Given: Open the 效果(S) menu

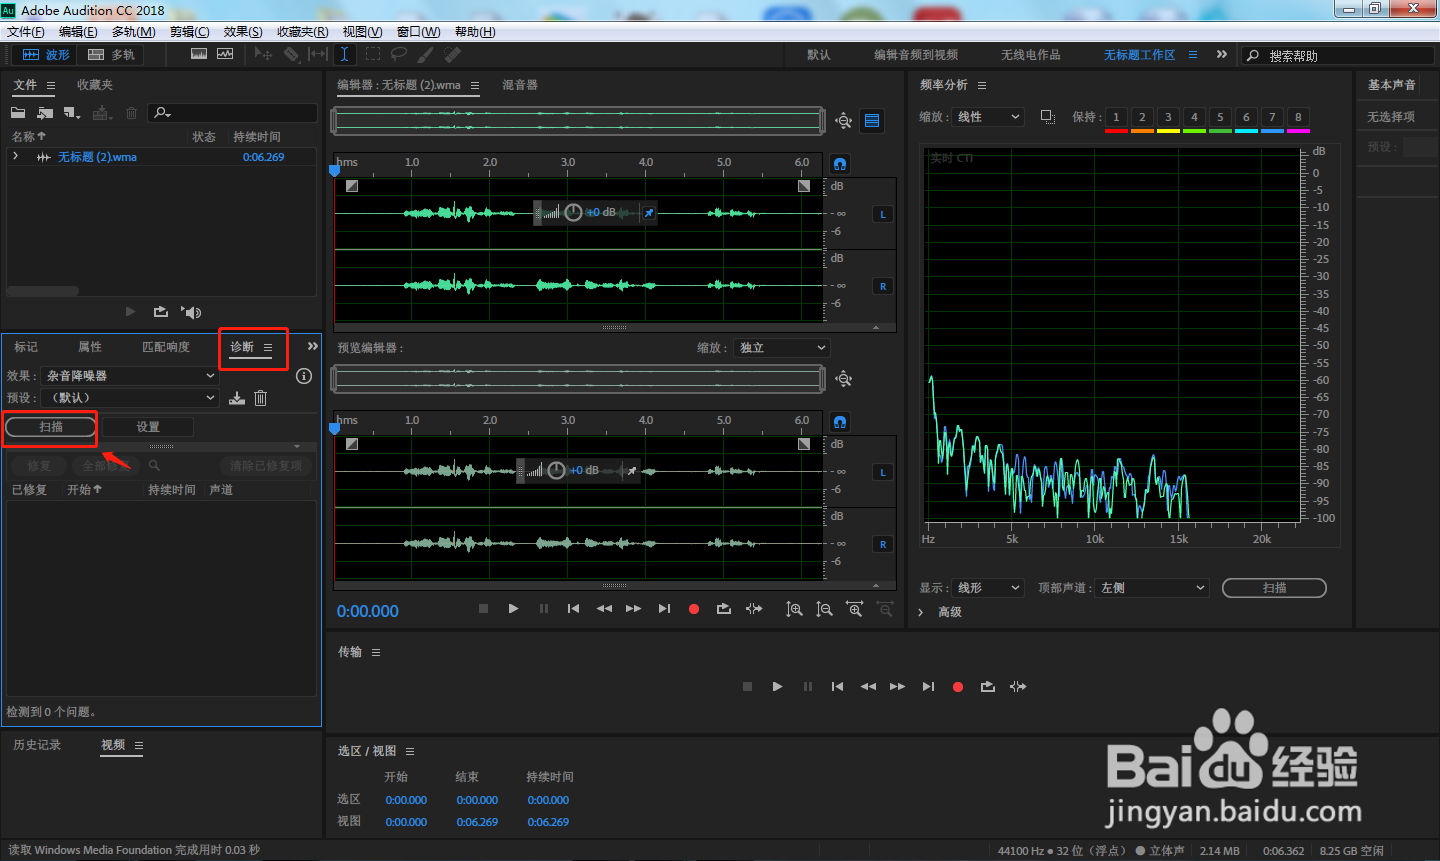Looking at the screenshot, I should pos(243,32).
